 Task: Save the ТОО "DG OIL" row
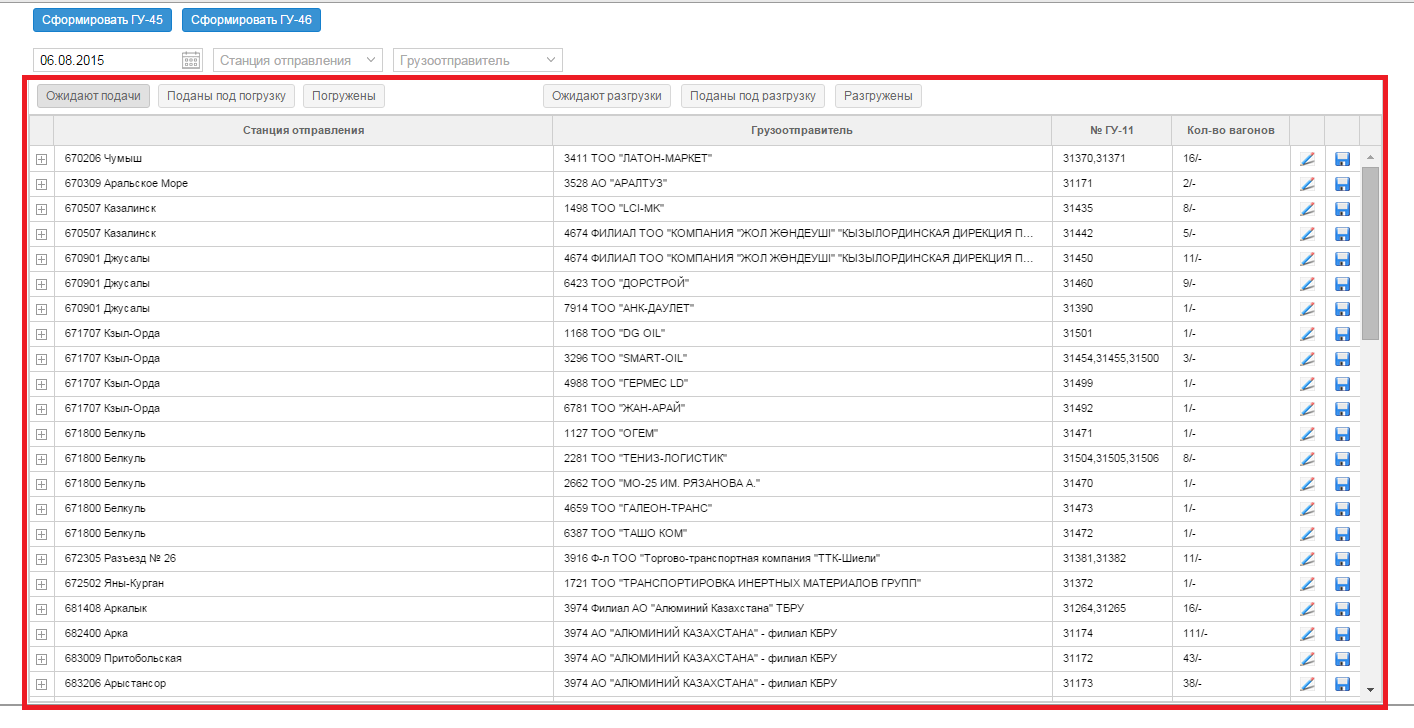pyautogui.click(x=1342, y=333)
